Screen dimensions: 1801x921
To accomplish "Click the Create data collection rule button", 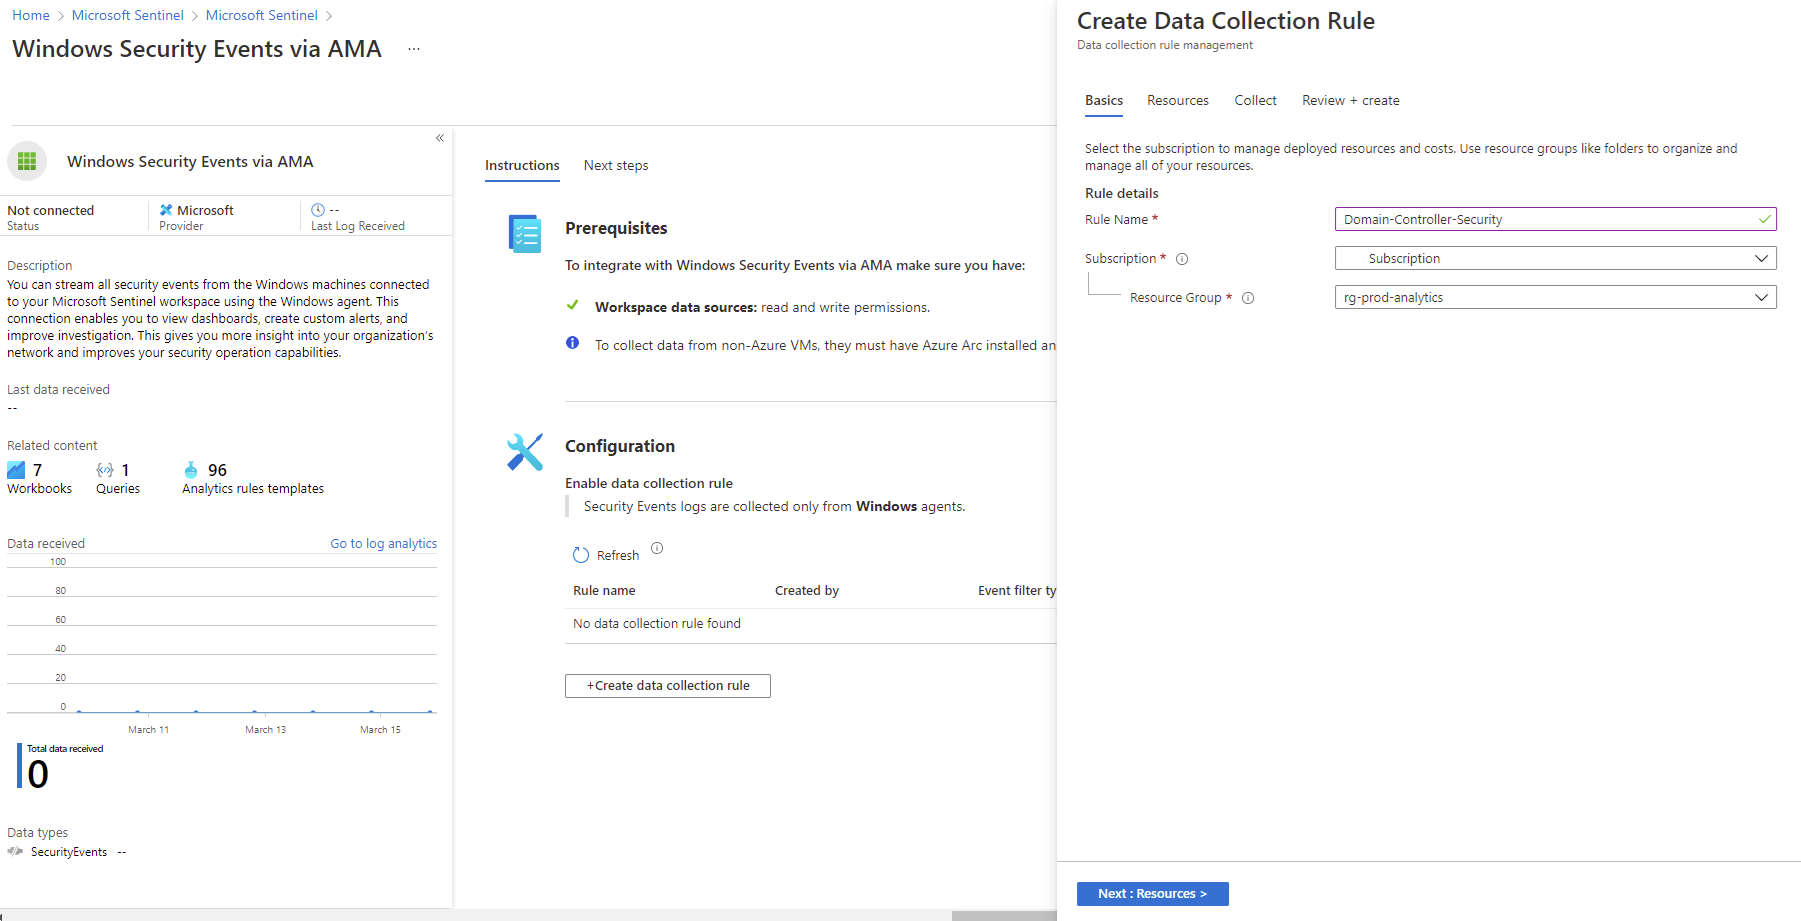I will [668, 686].
